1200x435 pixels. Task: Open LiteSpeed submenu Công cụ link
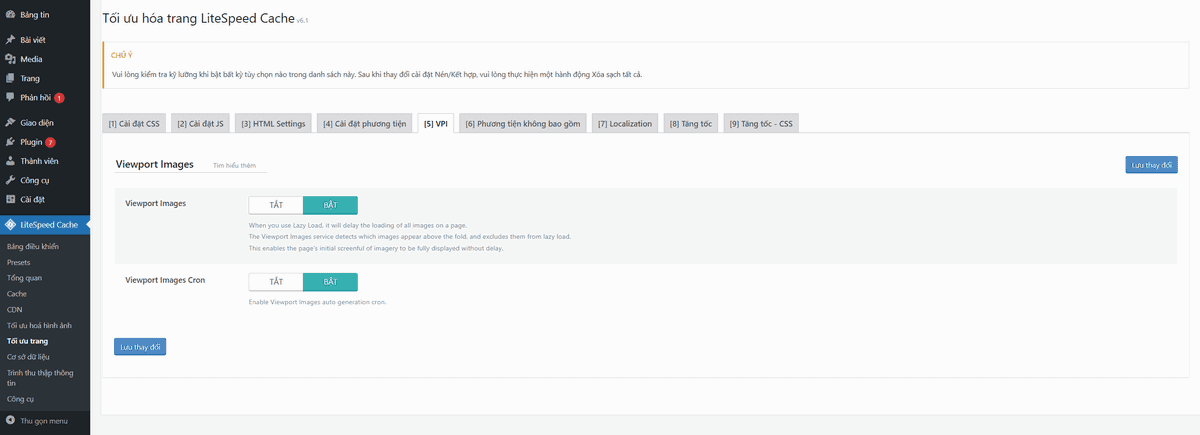coord(20,398)
